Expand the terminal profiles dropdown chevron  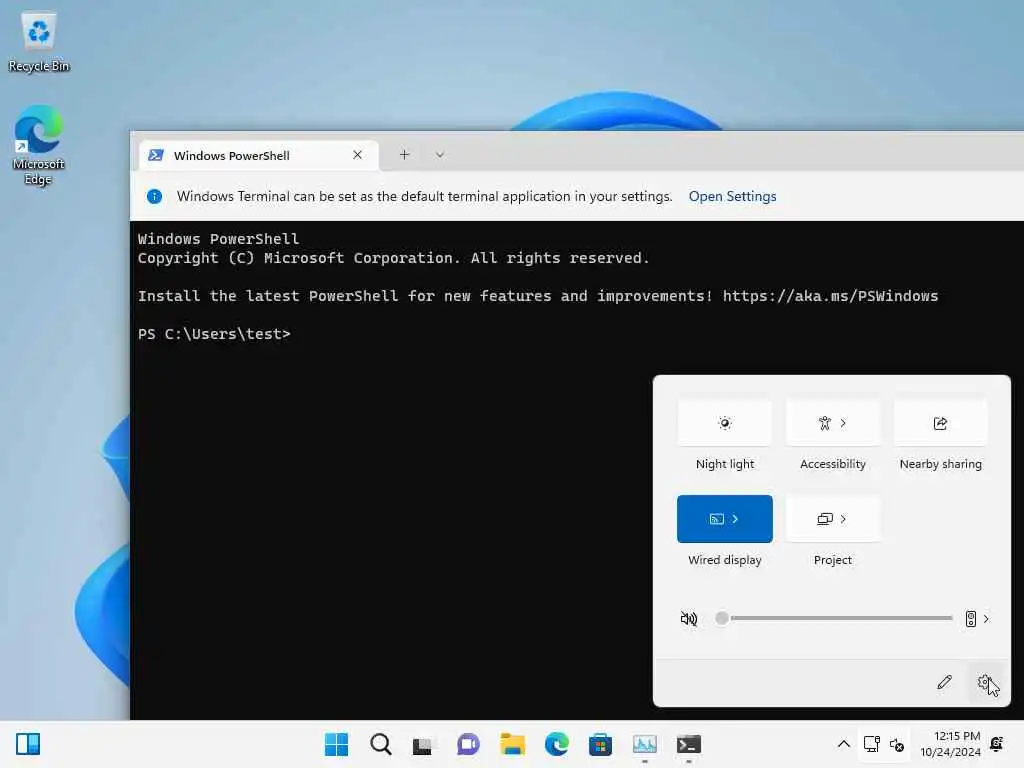440,155
